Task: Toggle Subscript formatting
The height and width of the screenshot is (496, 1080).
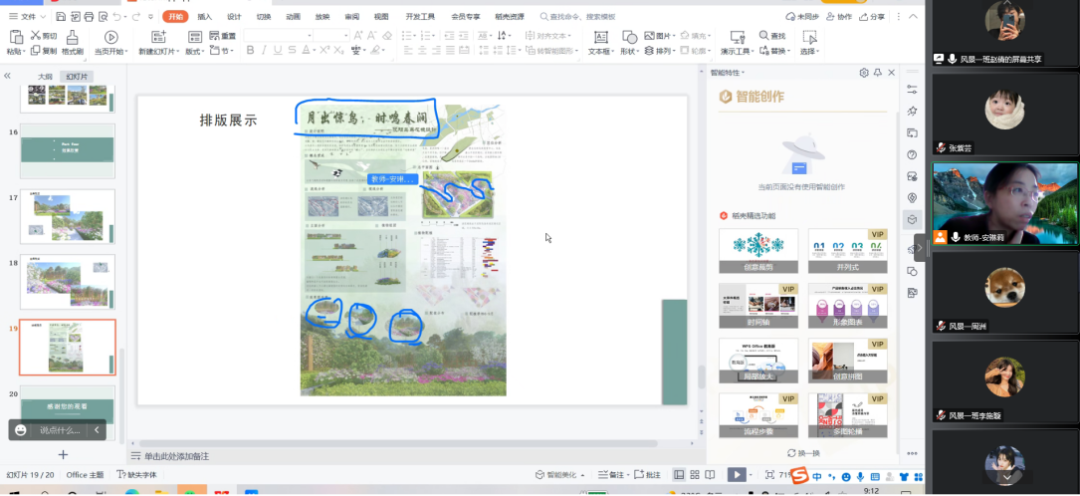Action: 338,50
